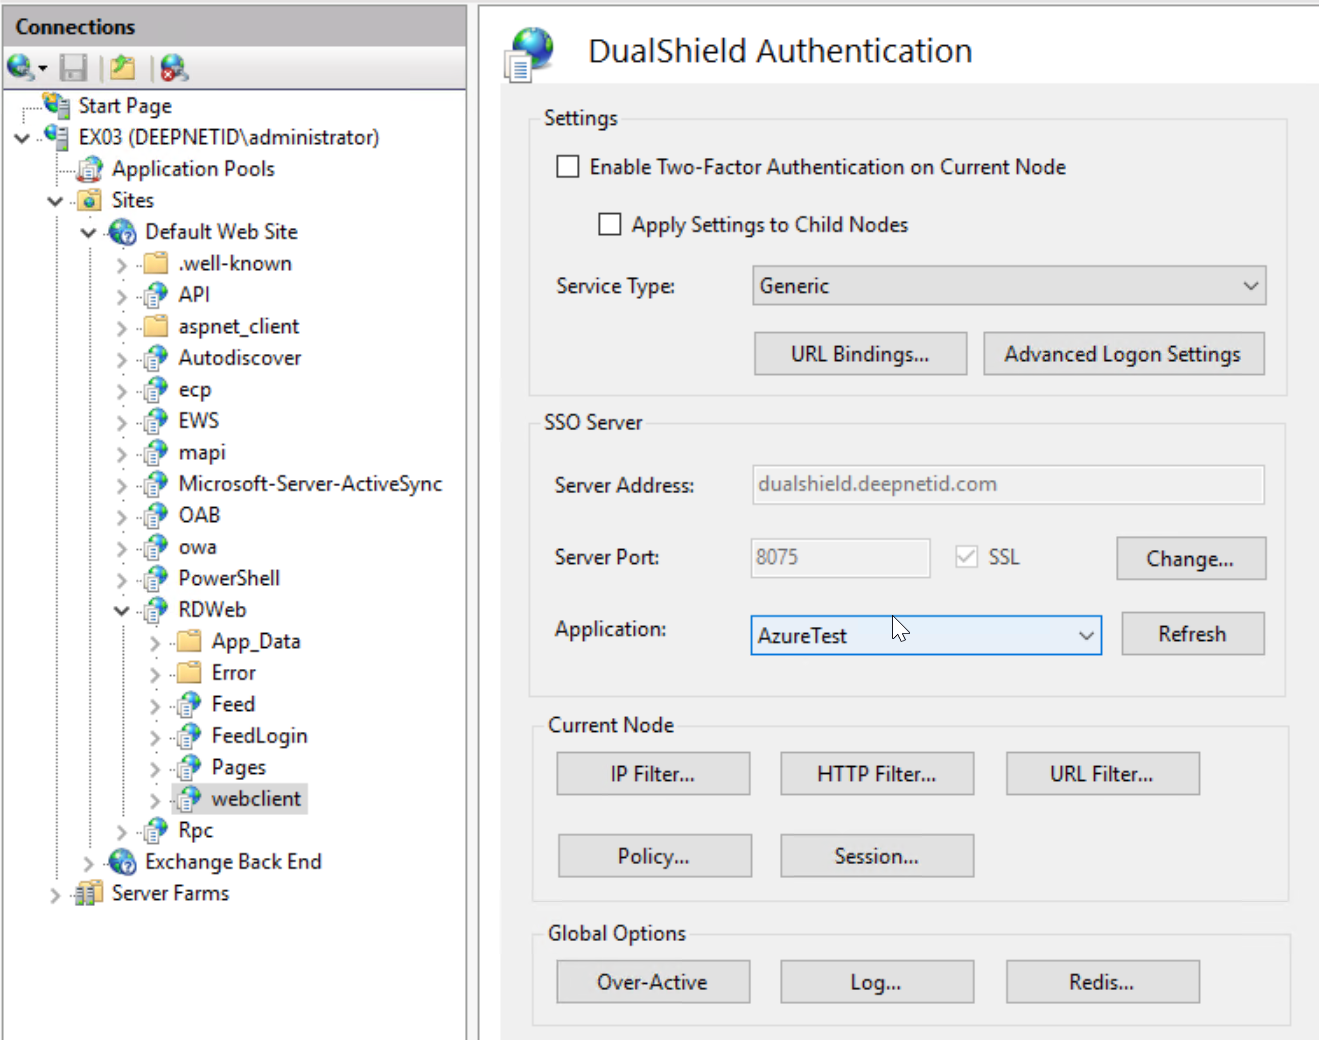Image resolution: width=1319 pixels, height=1040 pixels.
Task: Click the Up folder icon in Connections toolbar
Action: (123, 68)
